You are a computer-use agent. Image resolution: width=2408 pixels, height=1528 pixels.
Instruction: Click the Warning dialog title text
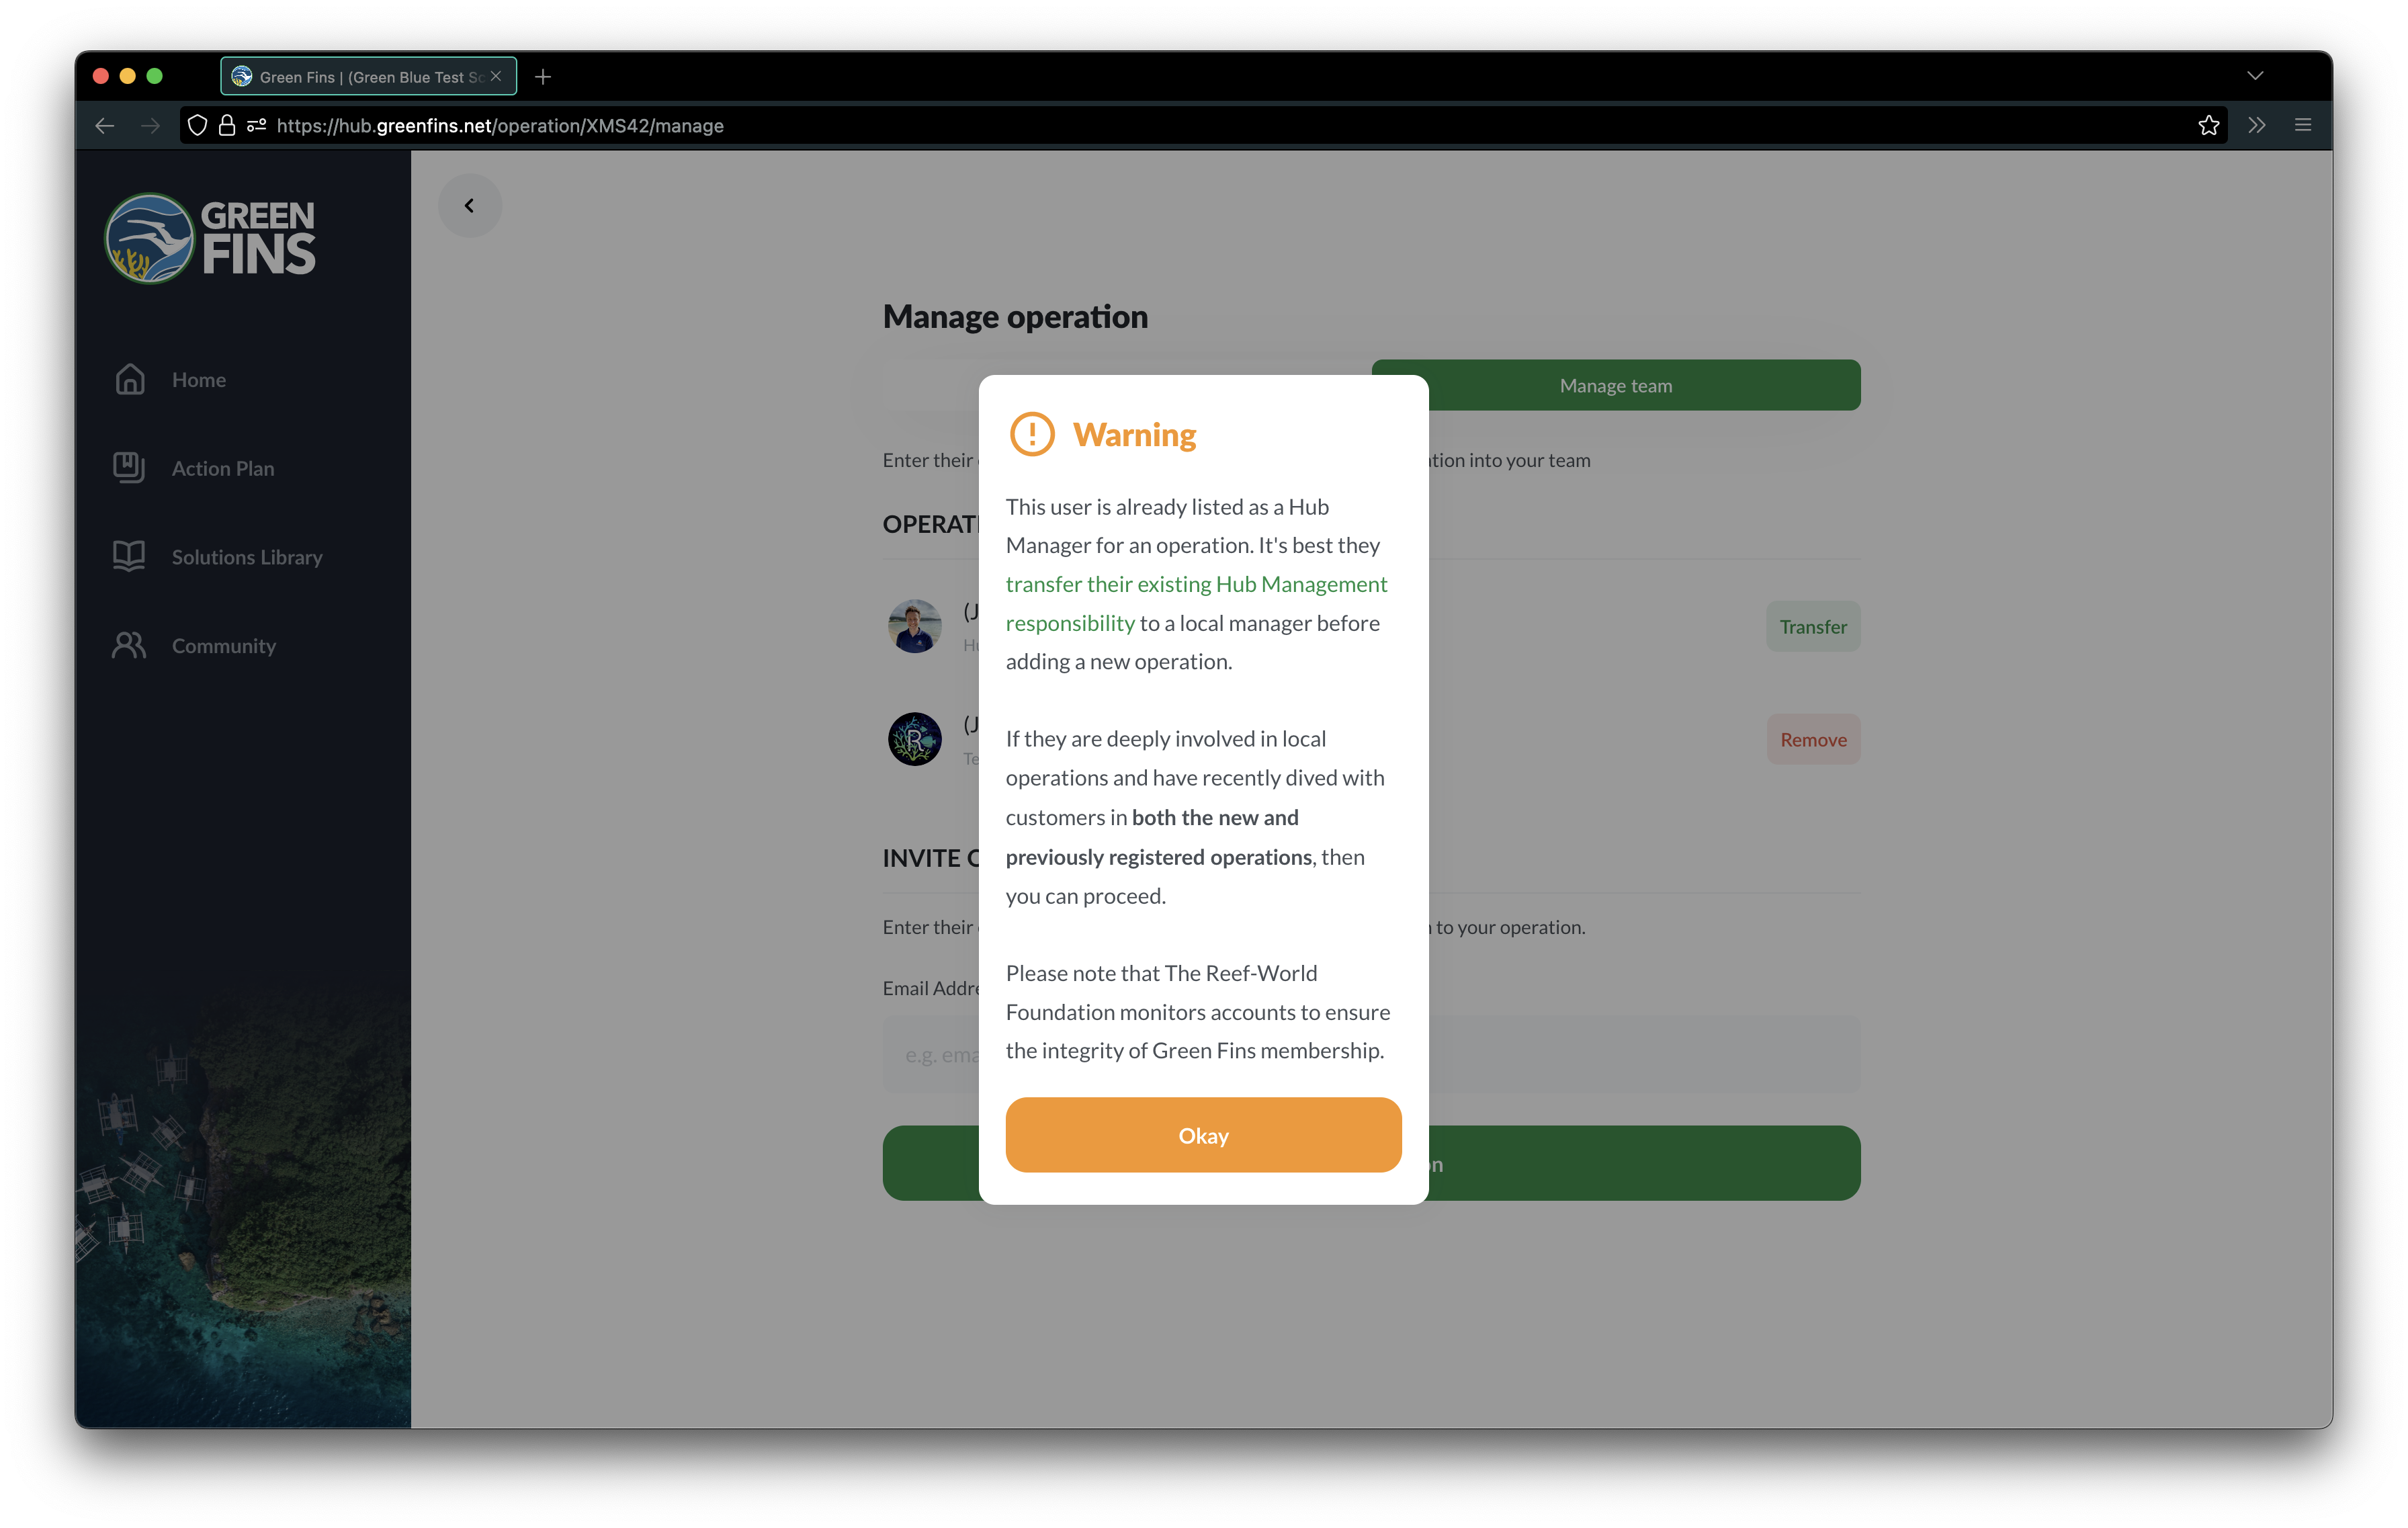click(1134, 435)
